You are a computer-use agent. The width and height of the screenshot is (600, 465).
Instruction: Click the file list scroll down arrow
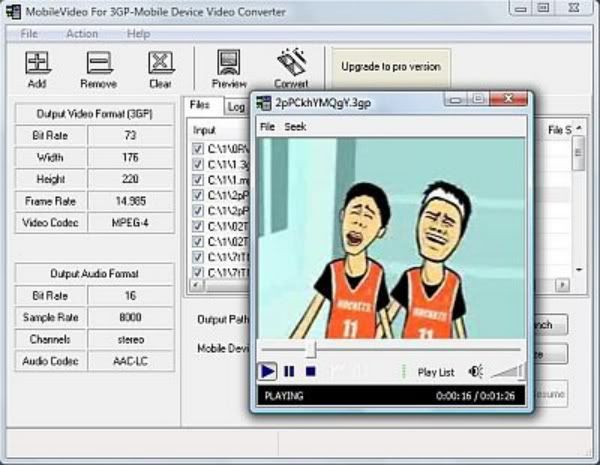coord(579,270)
